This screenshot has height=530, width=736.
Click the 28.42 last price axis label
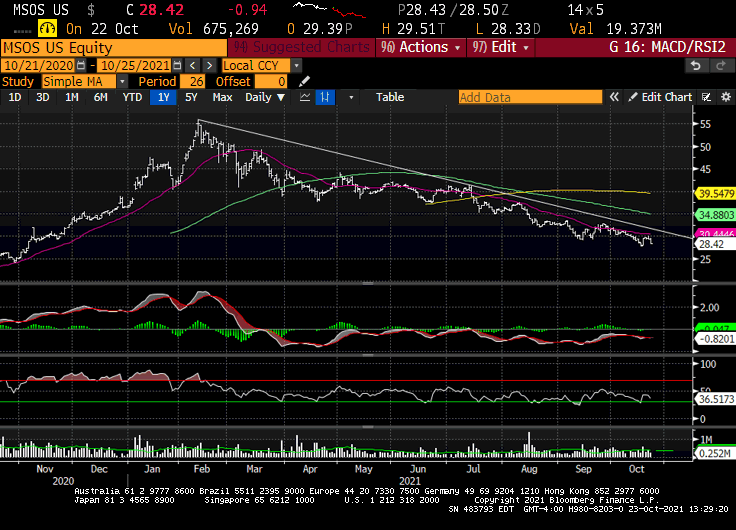pos(713,244)
